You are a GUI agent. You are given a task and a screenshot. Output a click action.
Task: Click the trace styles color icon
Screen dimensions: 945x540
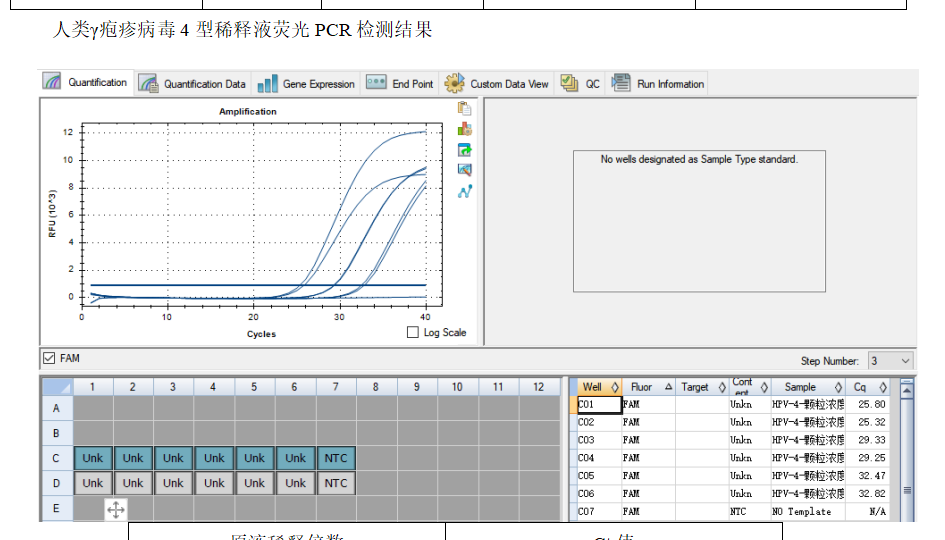(465, 129)
